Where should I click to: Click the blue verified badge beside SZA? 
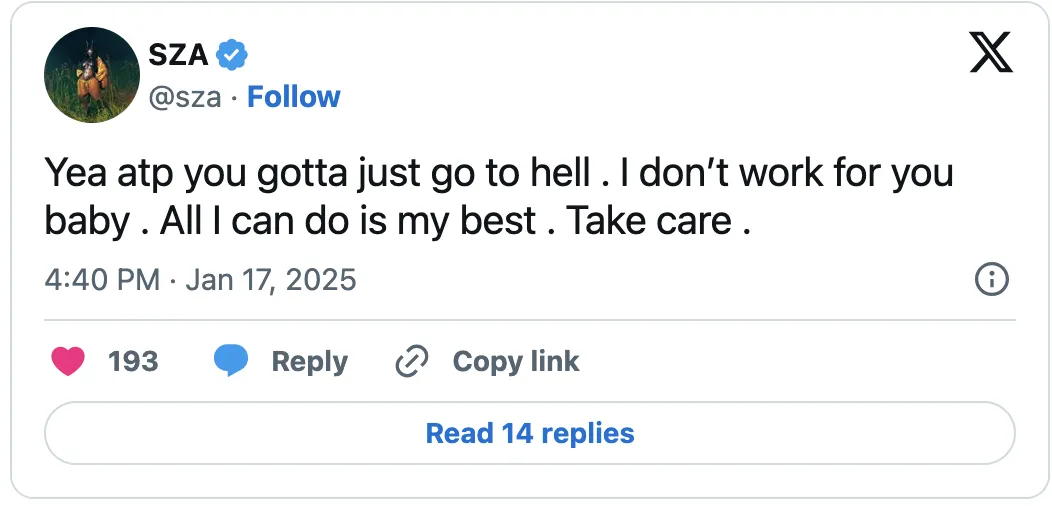click(x=232, y=56)
